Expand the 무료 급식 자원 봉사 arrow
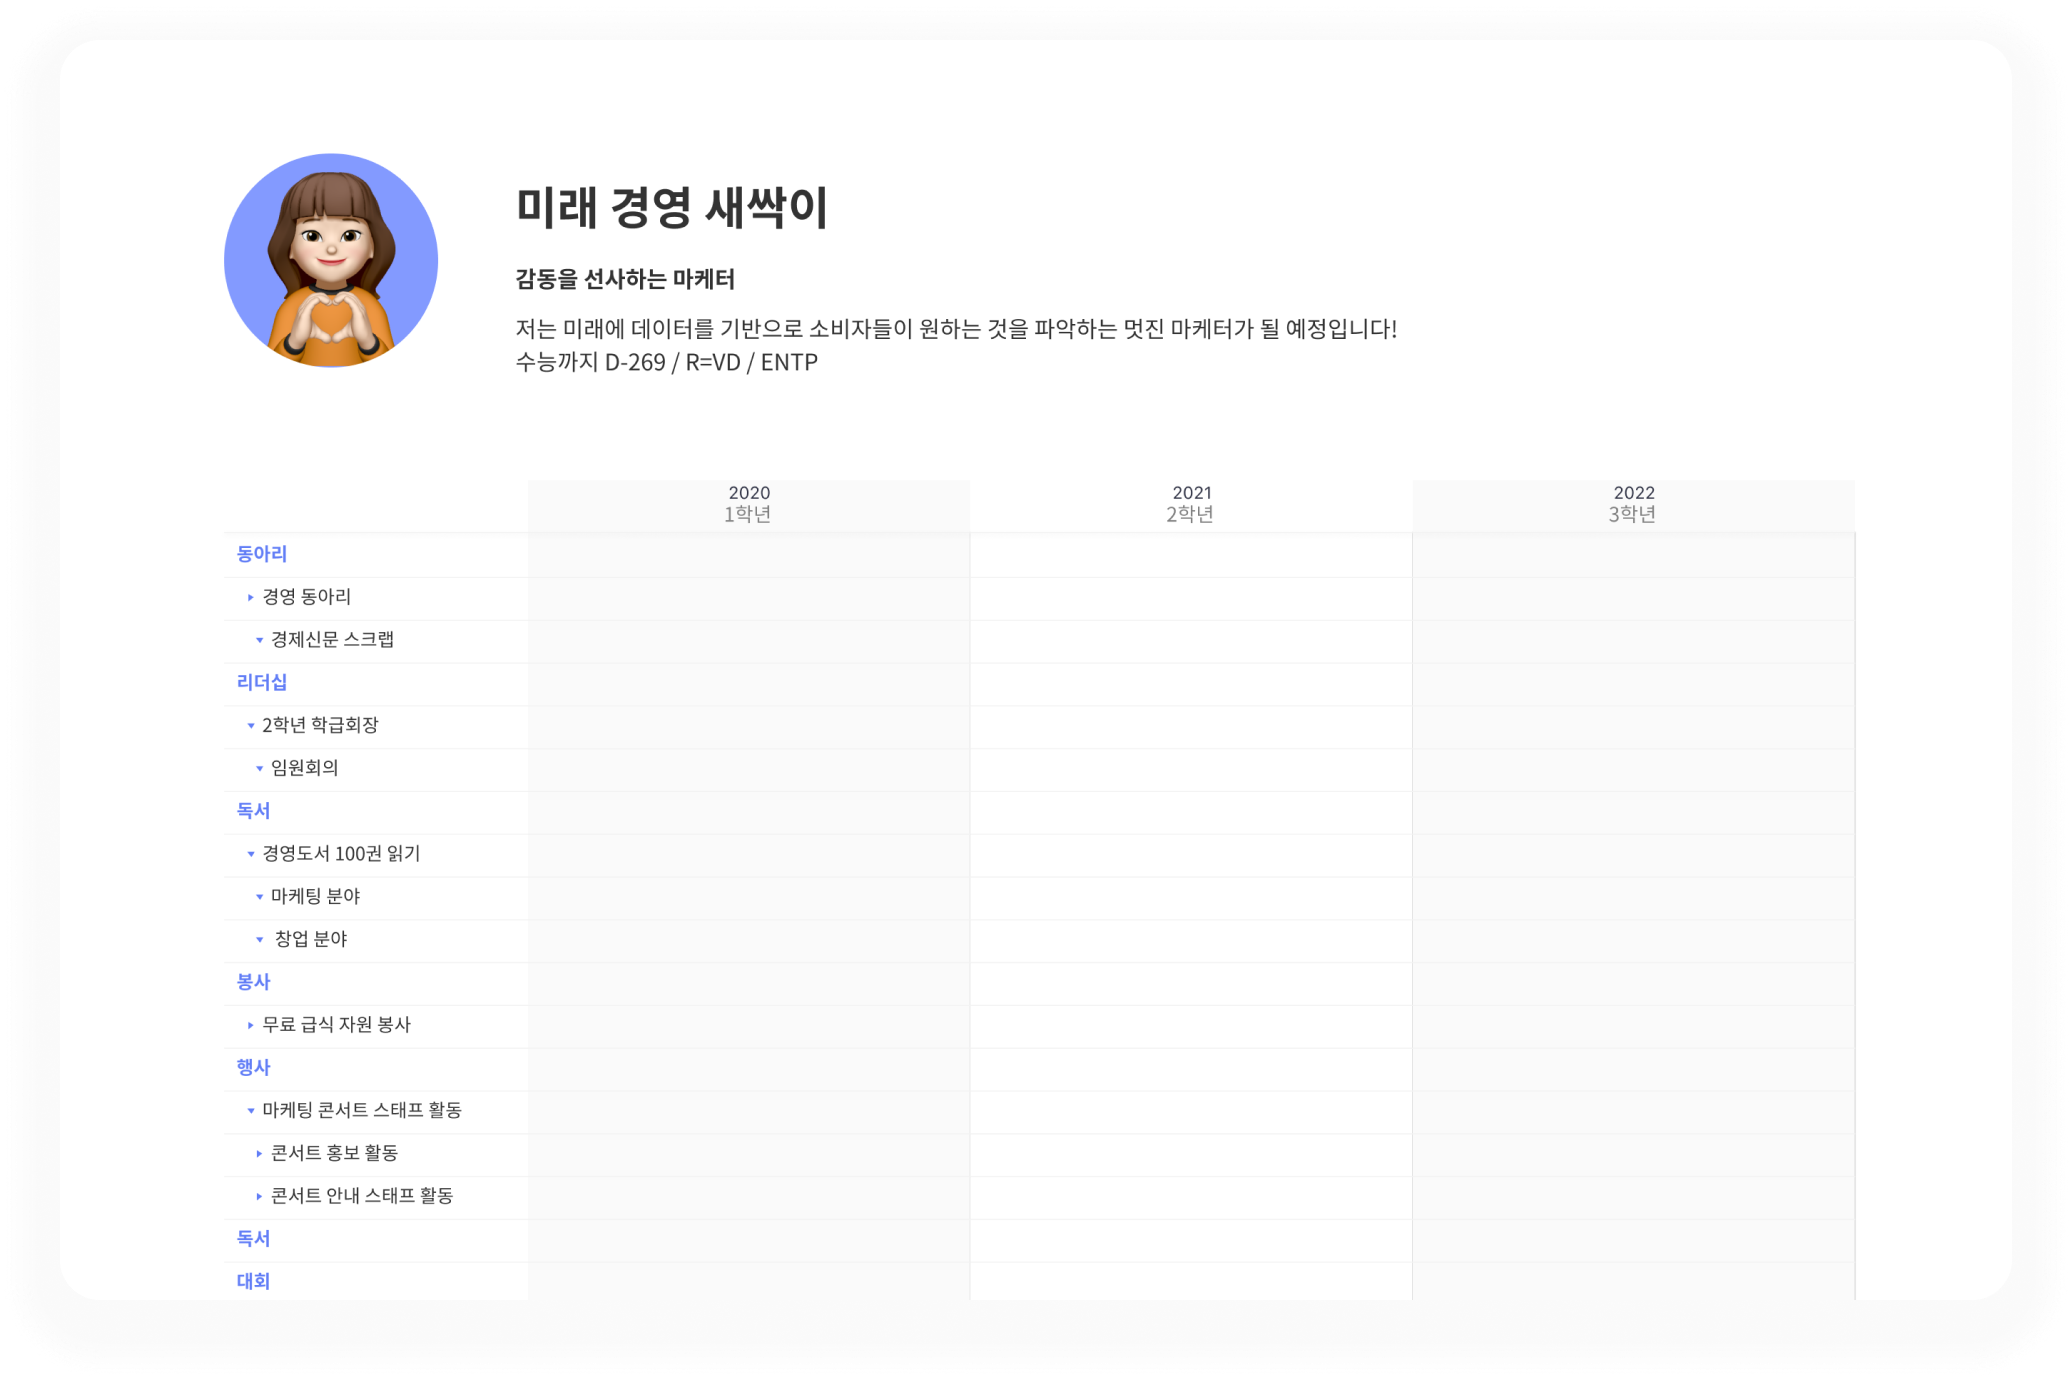The width and height of the screenshot is (2072, 1380). pos(250,1025)
